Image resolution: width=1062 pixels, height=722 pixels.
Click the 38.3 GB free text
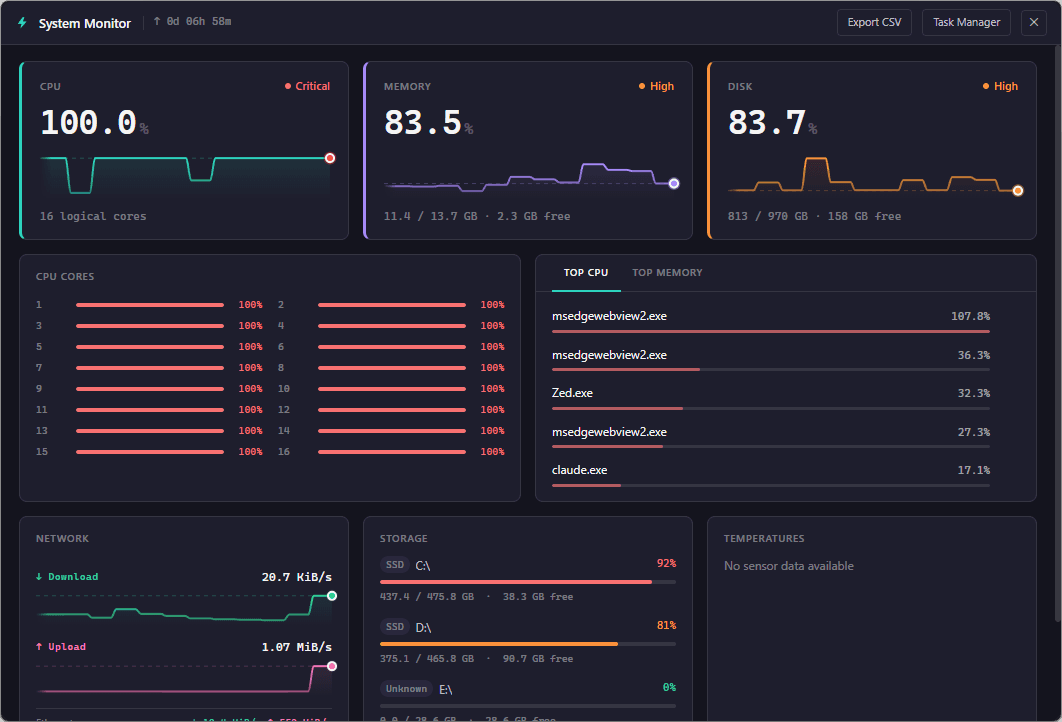point(538,597)
